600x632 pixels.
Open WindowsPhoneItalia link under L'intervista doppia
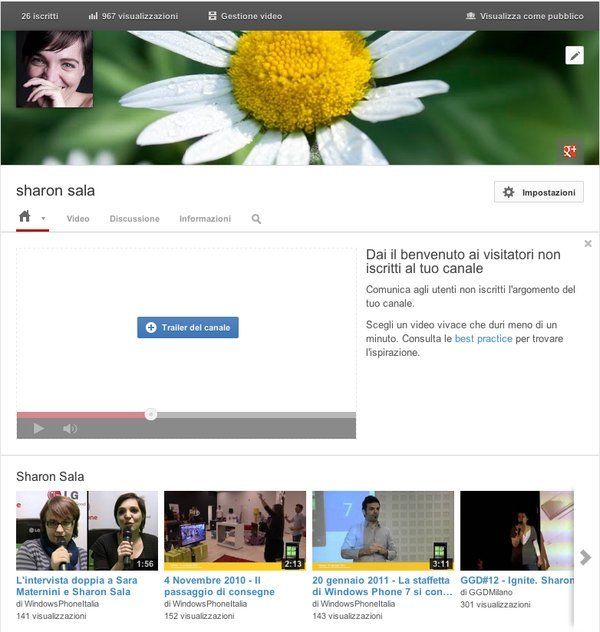(61, 604)
